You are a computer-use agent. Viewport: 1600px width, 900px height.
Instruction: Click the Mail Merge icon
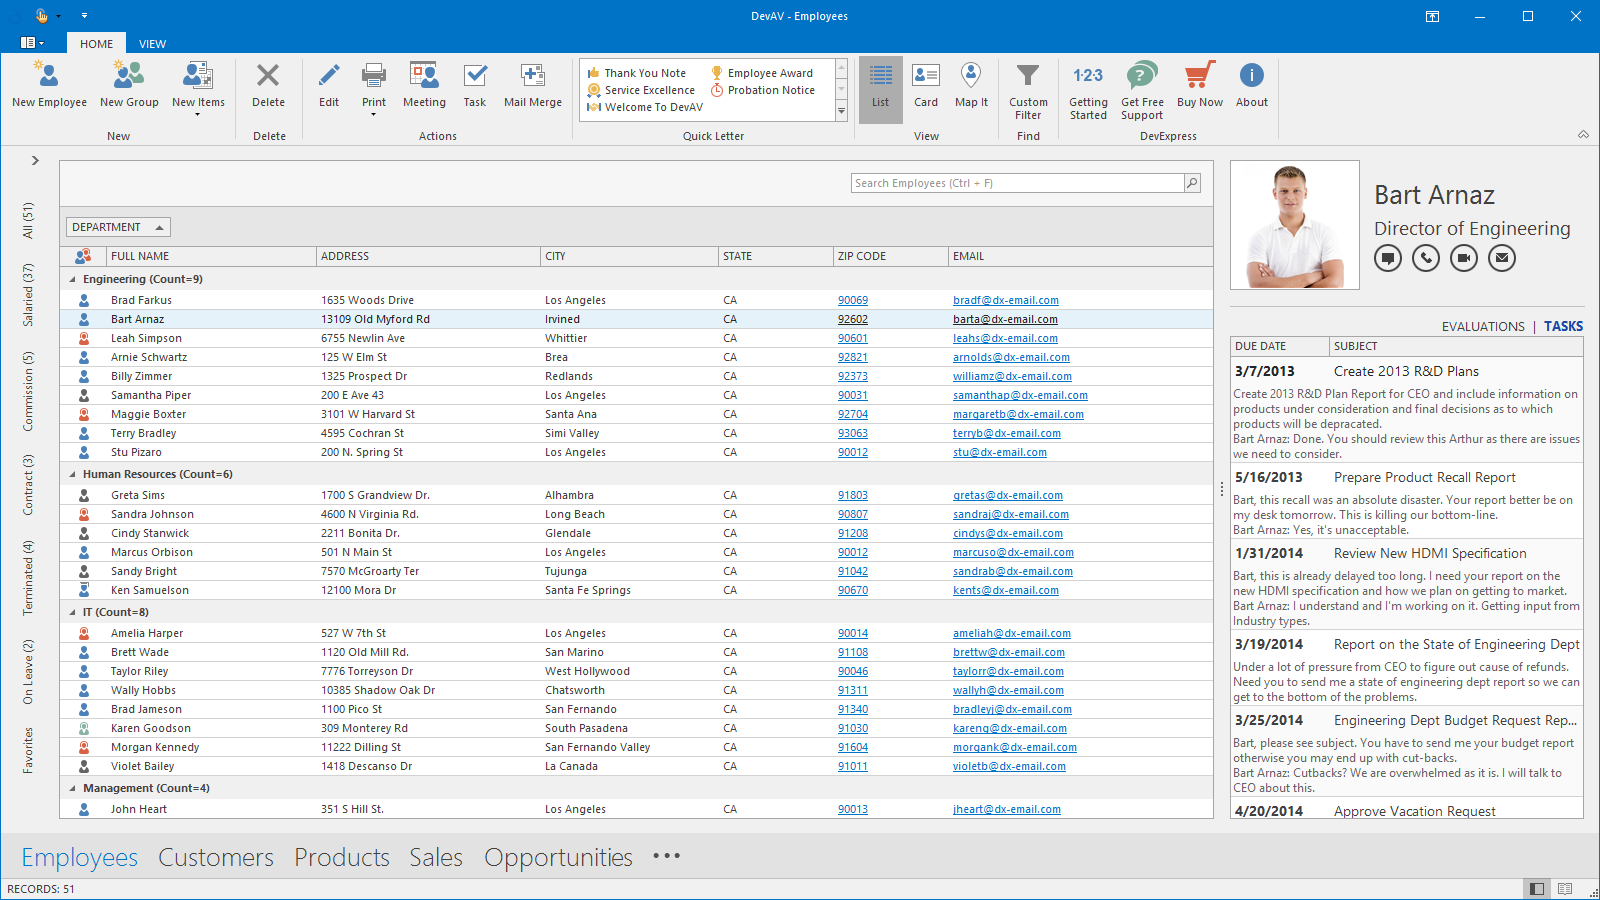(533, 84)
